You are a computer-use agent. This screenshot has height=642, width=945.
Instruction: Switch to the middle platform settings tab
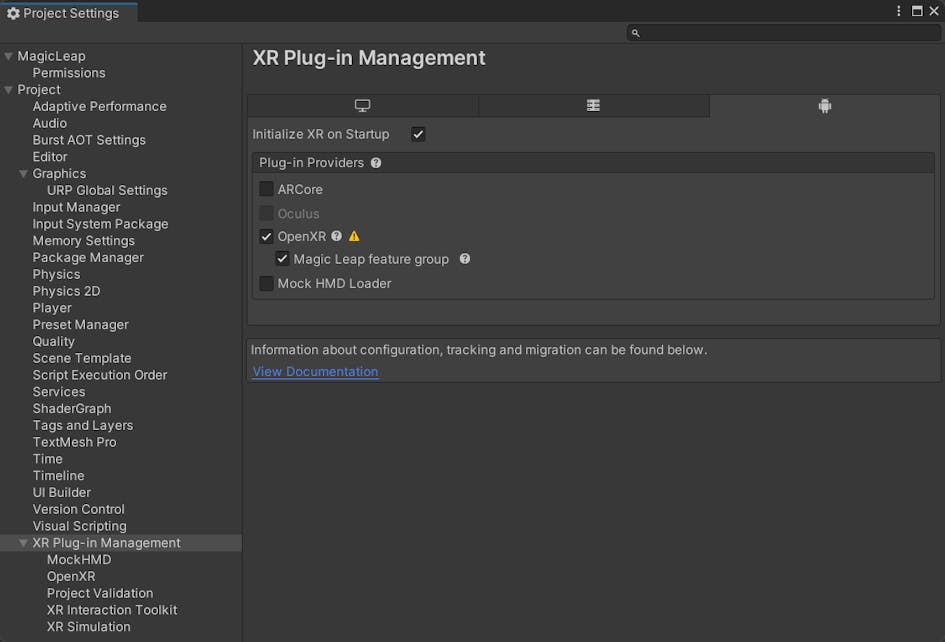(593, 104)
